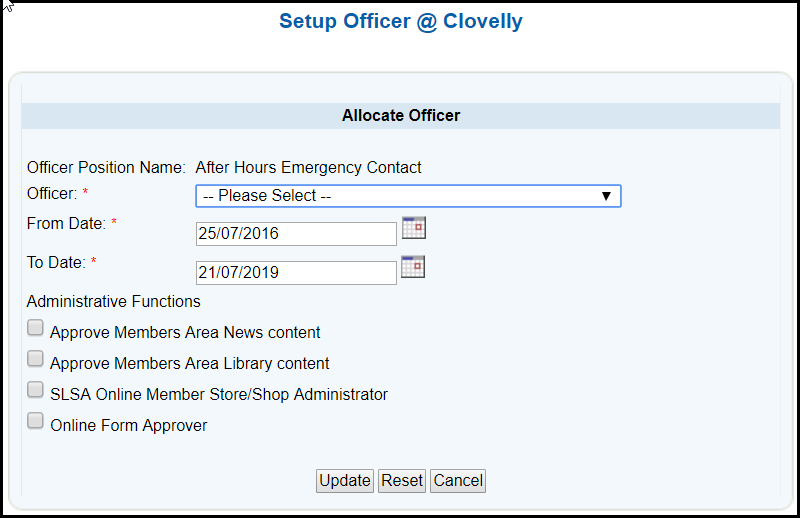This screenshot has height=518, width=800.
Task: Click the Officer dropdown arrow
Action: 606,196
